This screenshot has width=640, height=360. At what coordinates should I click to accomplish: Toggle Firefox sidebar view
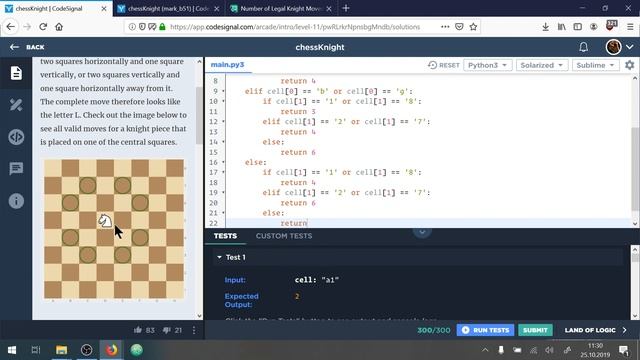pyautogui.click(x=577, y=27)
